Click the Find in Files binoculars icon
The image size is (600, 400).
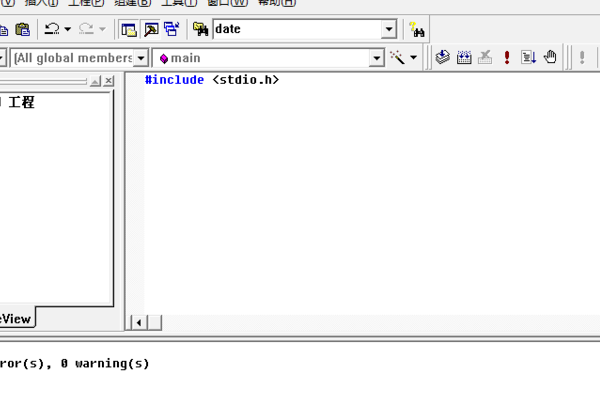click(201, 29)
